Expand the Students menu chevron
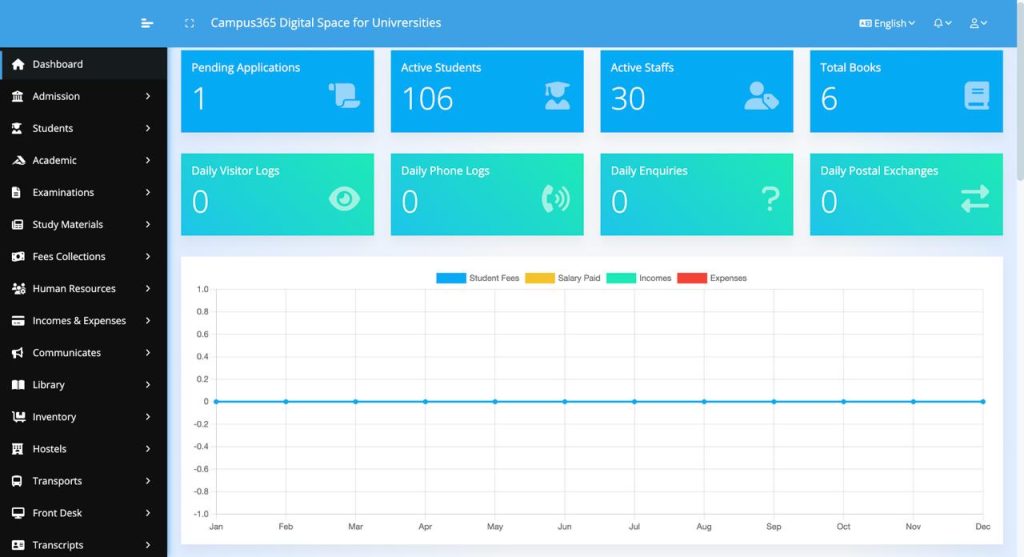Screen dimensions: 1024x557 [148, 128]
